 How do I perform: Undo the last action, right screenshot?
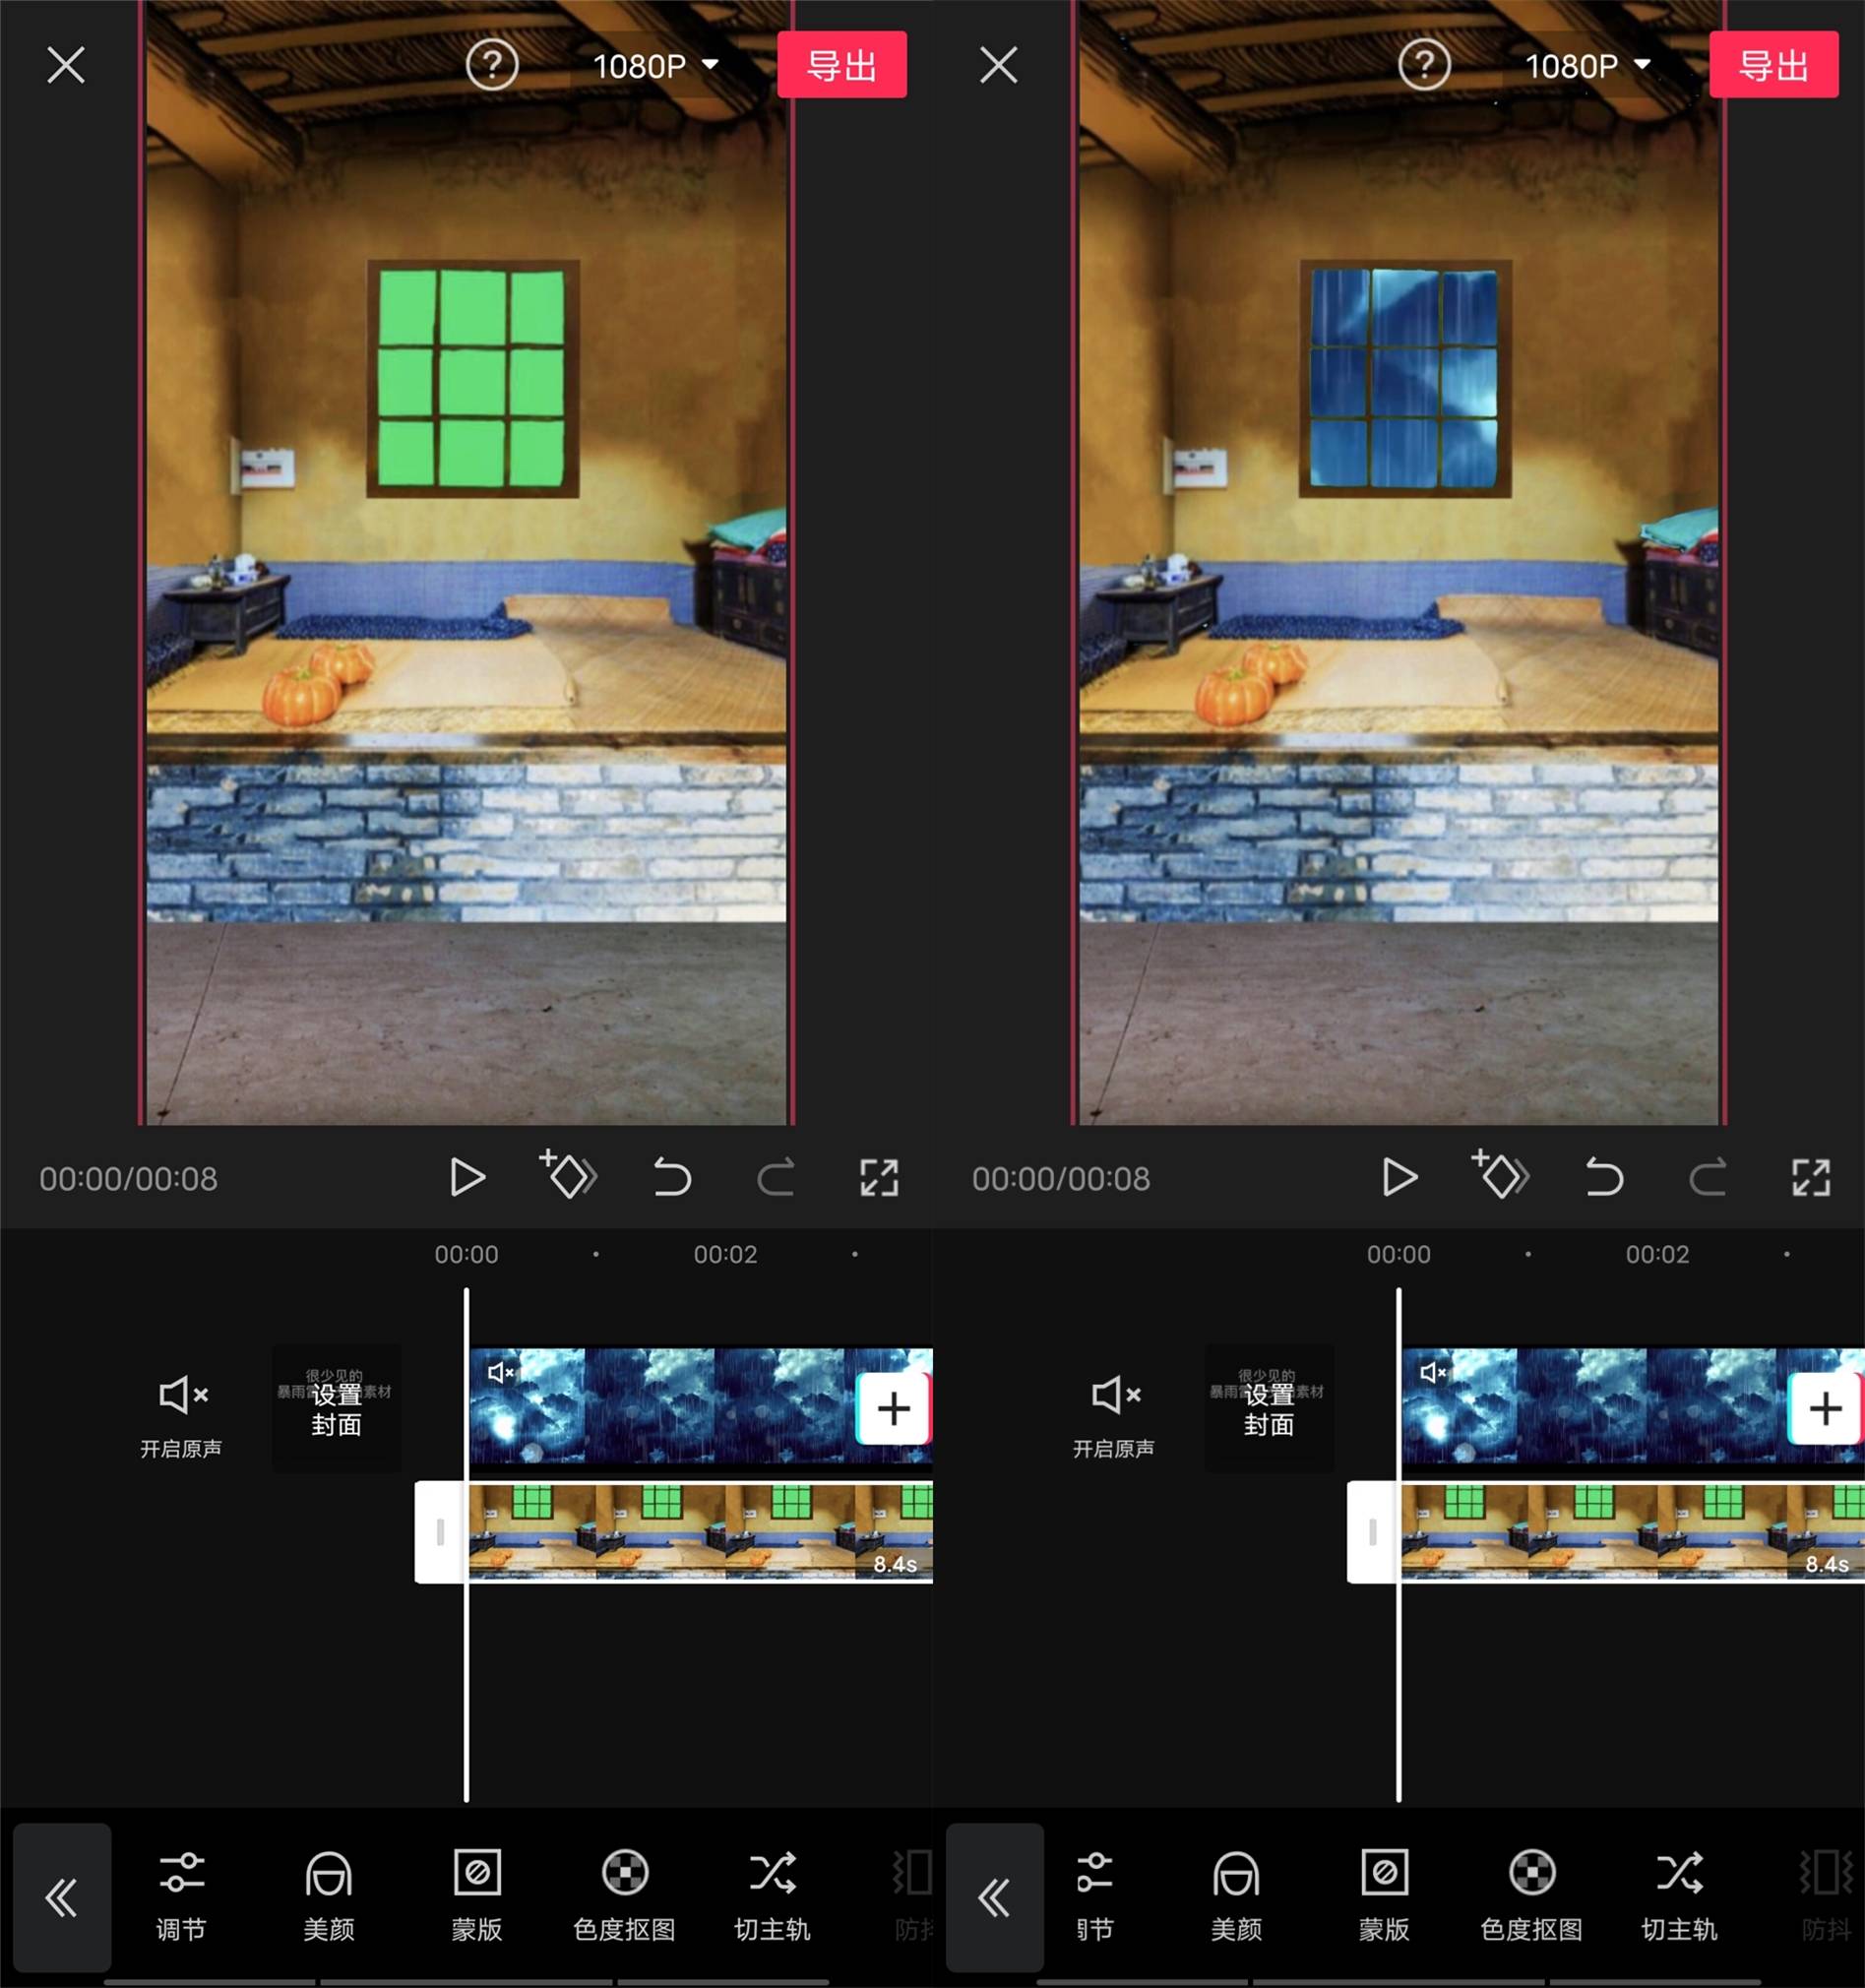pos(1604,1177)
